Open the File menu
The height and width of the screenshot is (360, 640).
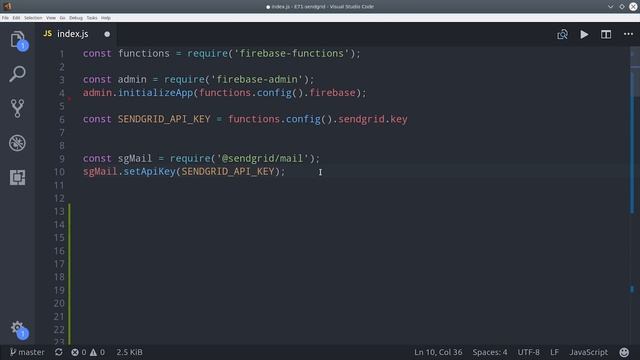(x=5, y=18)
